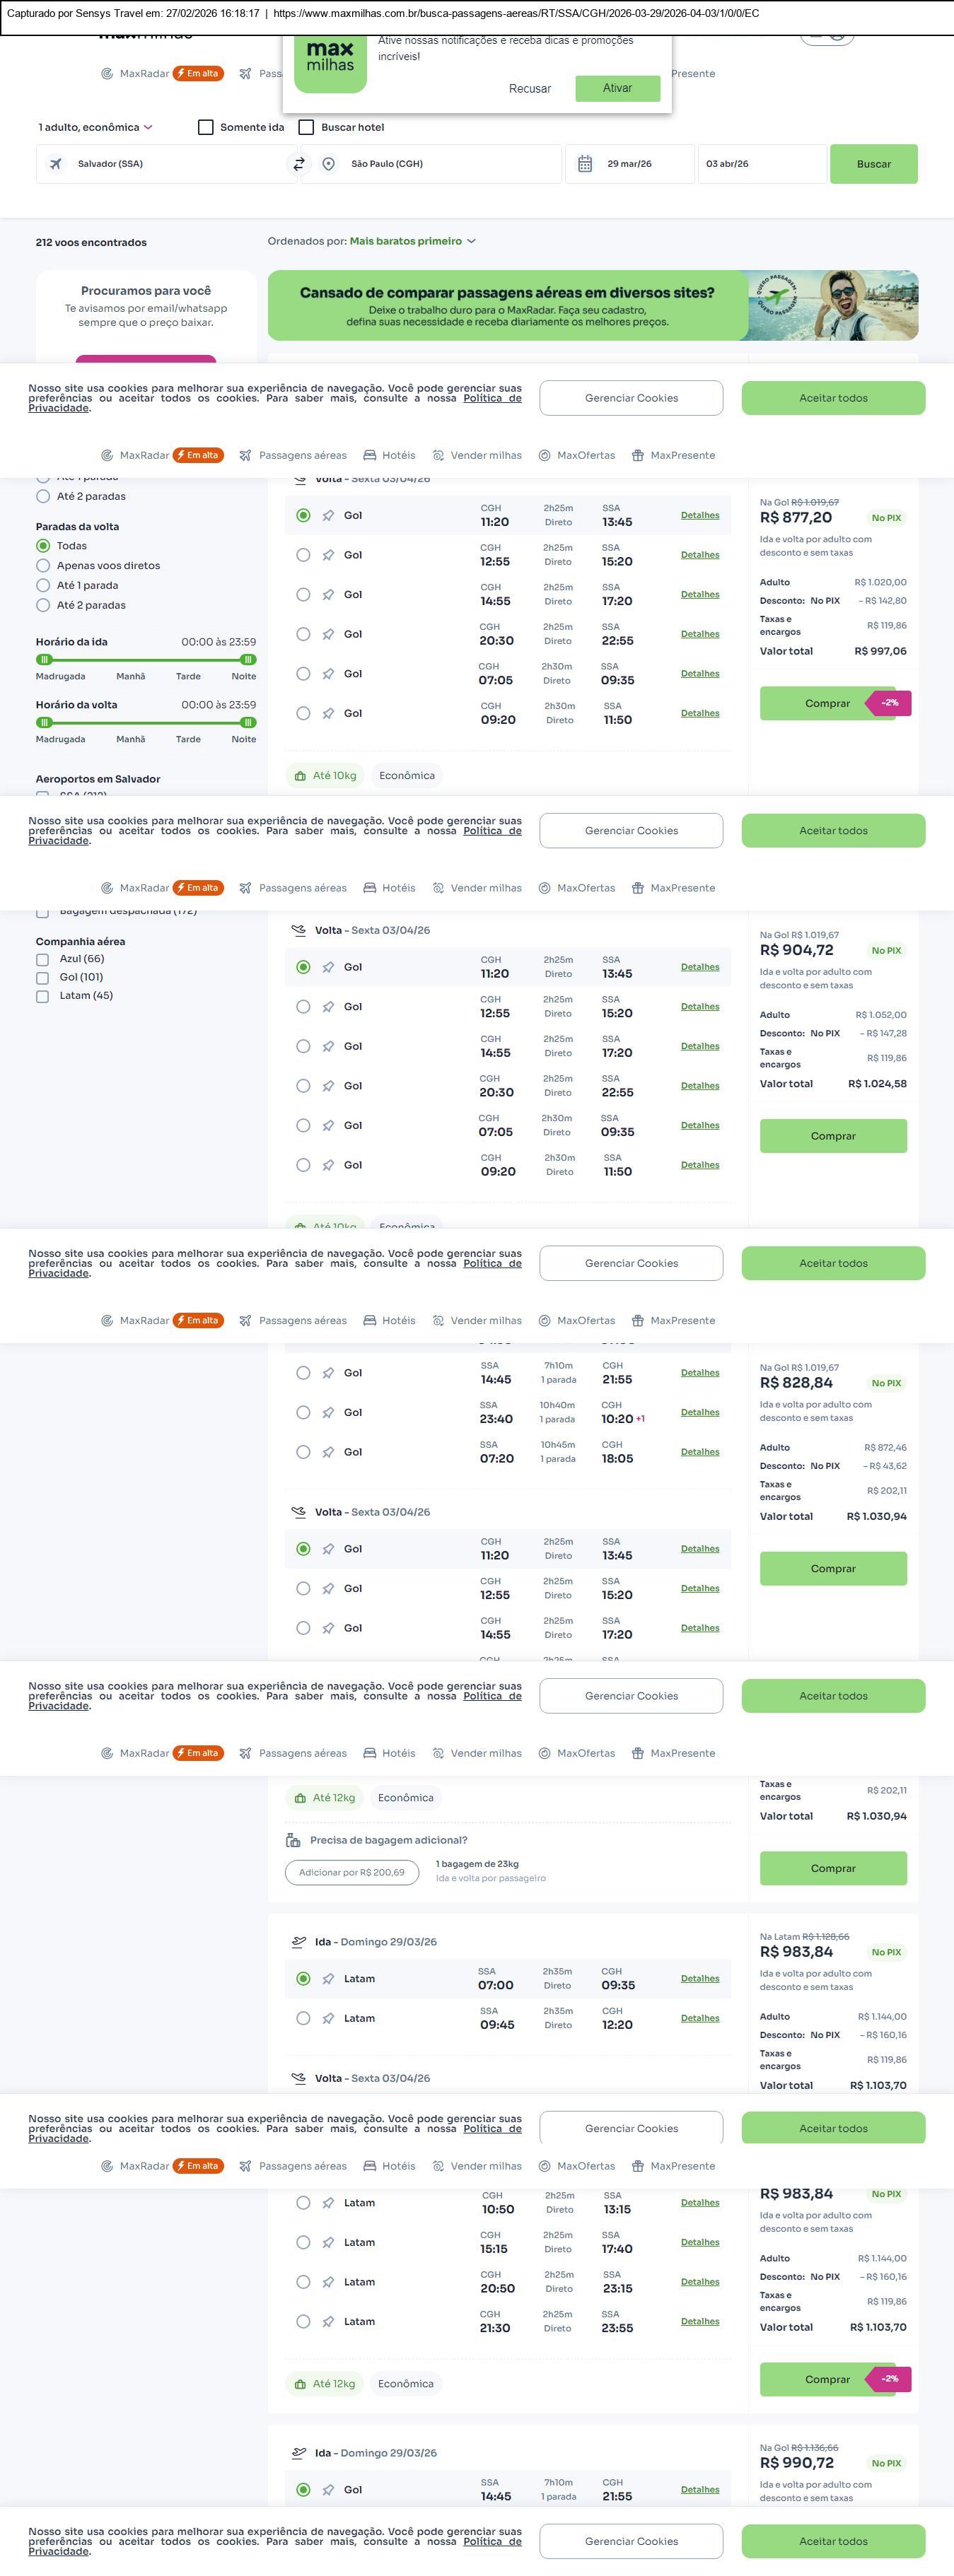The width and height of the screenshot is (954, 2576).
Task: Click the calendar icon beside 29 mar/26
Action: click(585, 164)
